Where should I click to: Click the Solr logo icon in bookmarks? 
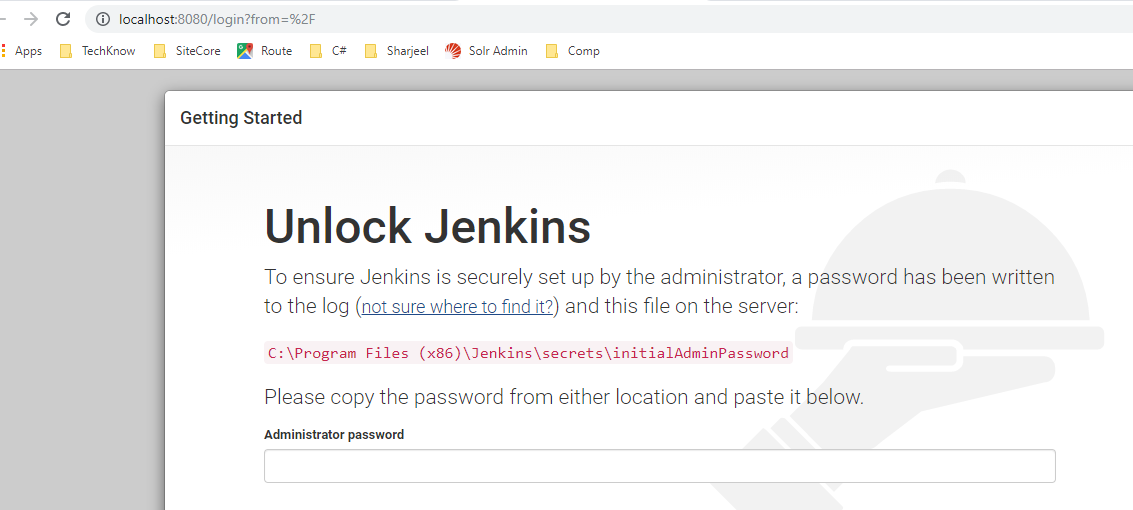(453, 51)
